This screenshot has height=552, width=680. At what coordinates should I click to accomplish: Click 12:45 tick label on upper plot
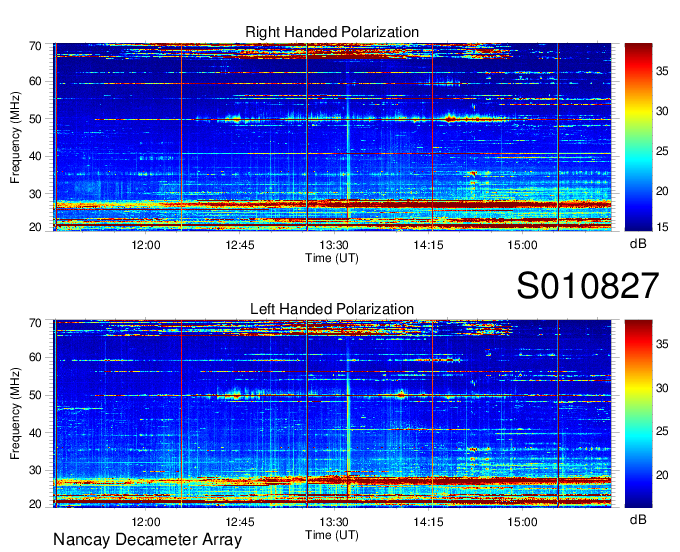[240, 245]
